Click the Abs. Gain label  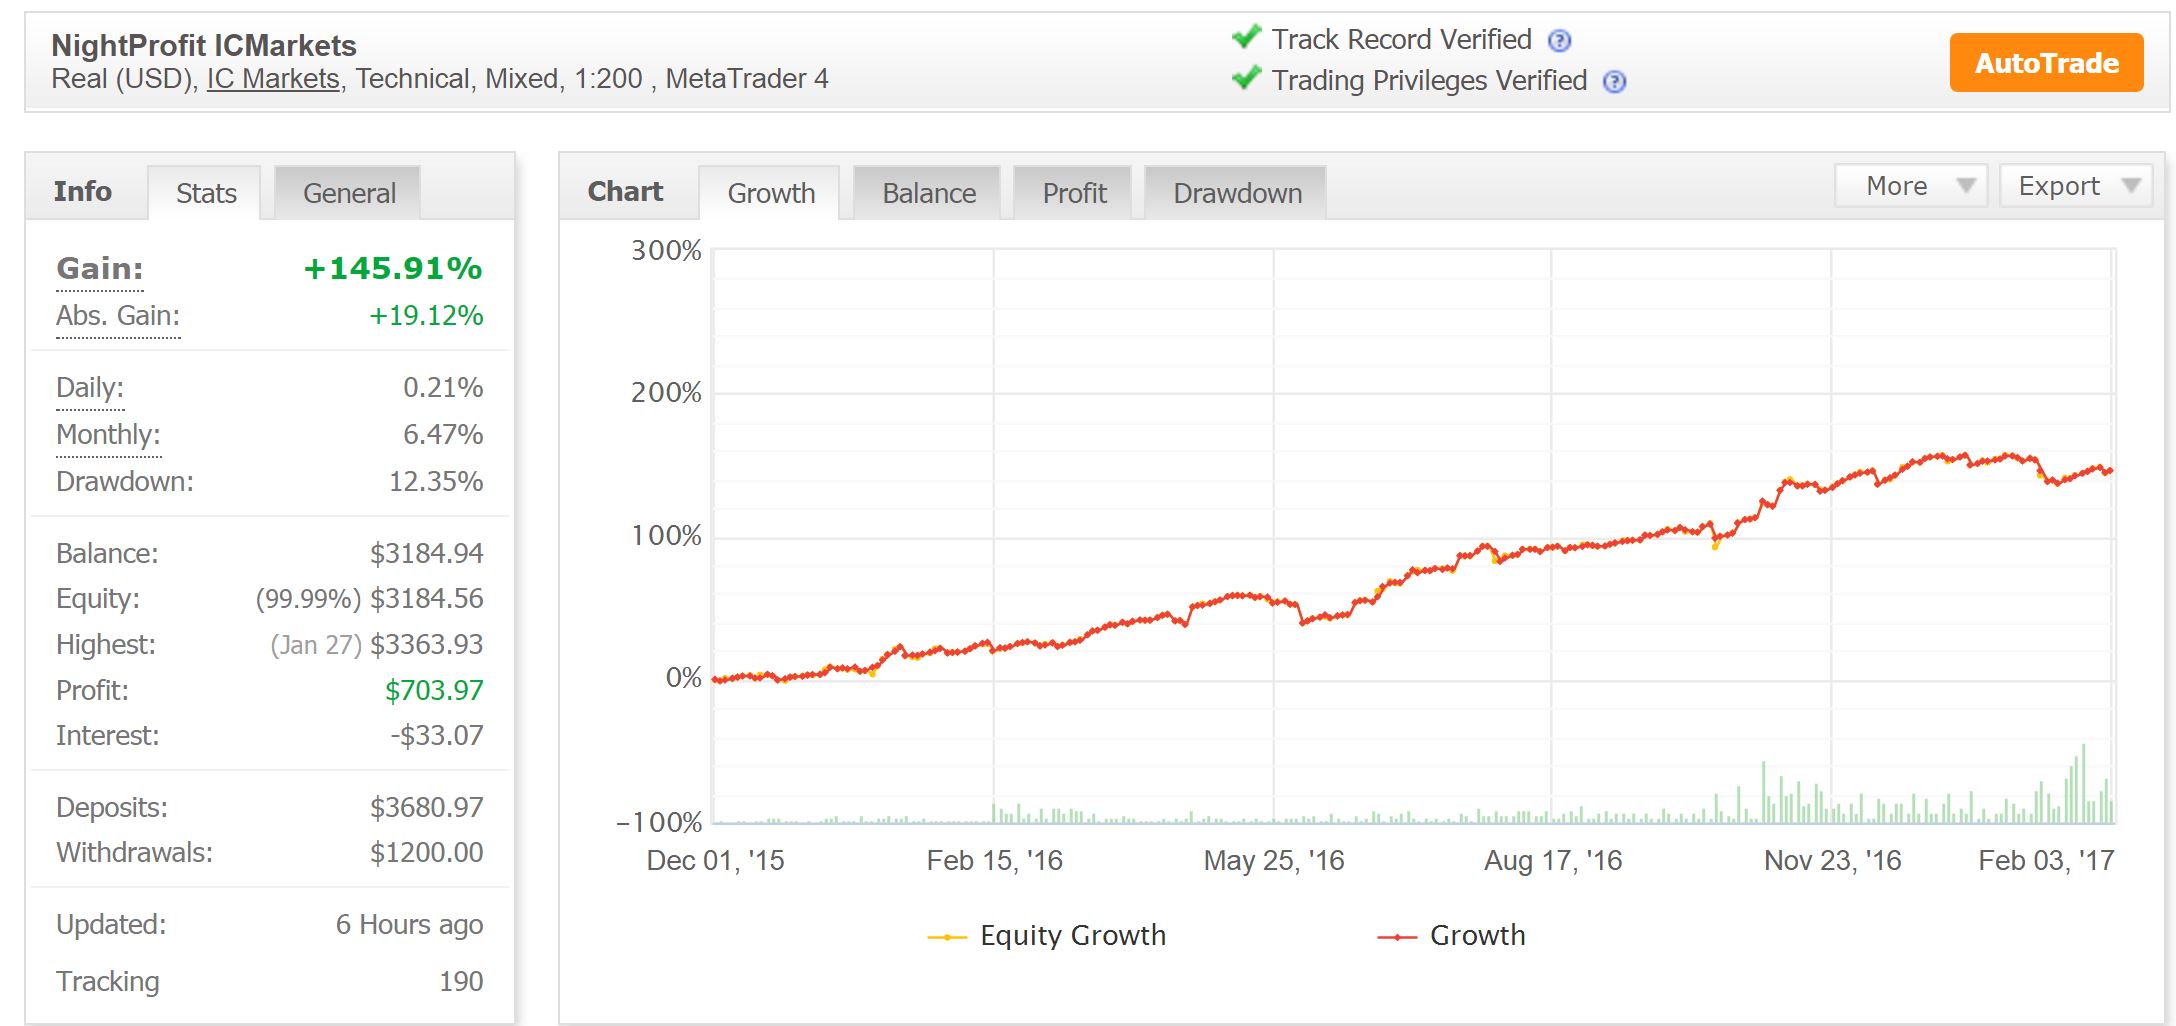(118, 316)
